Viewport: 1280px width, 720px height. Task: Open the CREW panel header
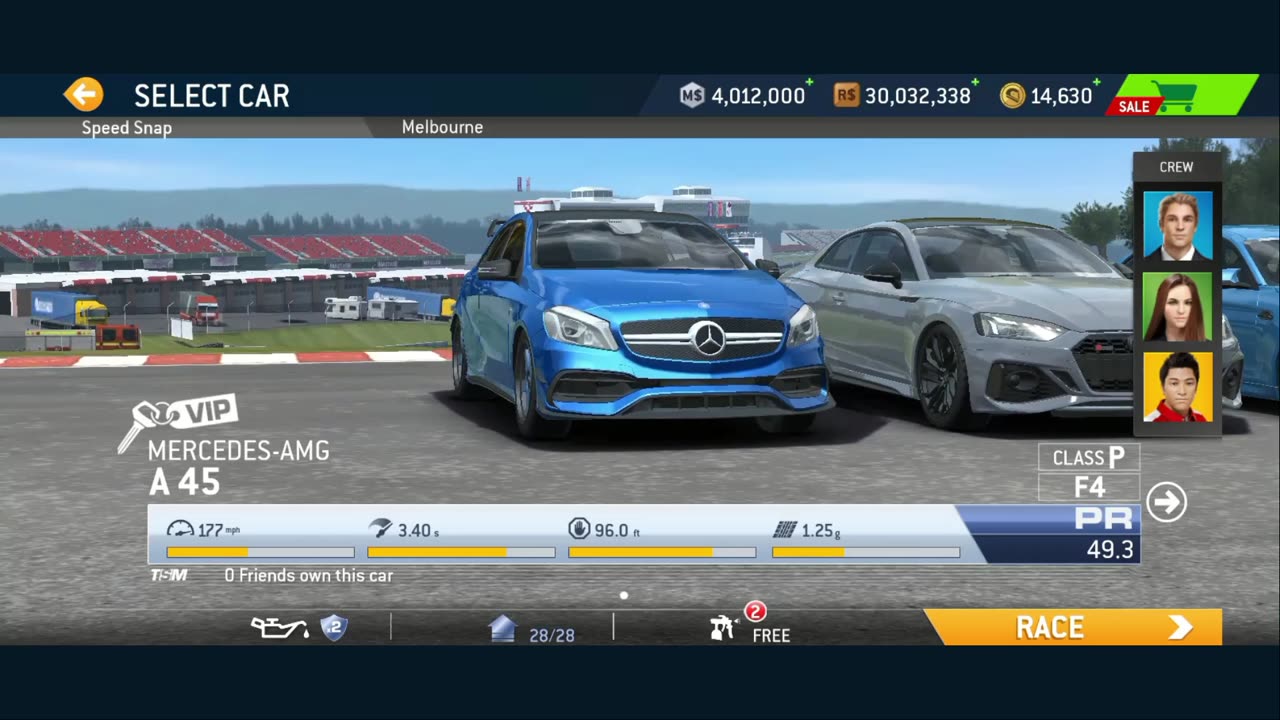coord(1177,167)
